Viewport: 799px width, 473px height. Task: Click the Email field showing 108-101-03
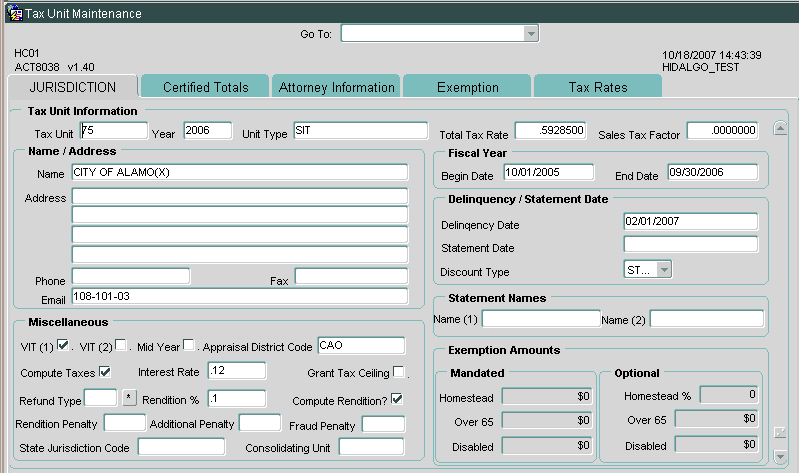(x=240, y=296)
